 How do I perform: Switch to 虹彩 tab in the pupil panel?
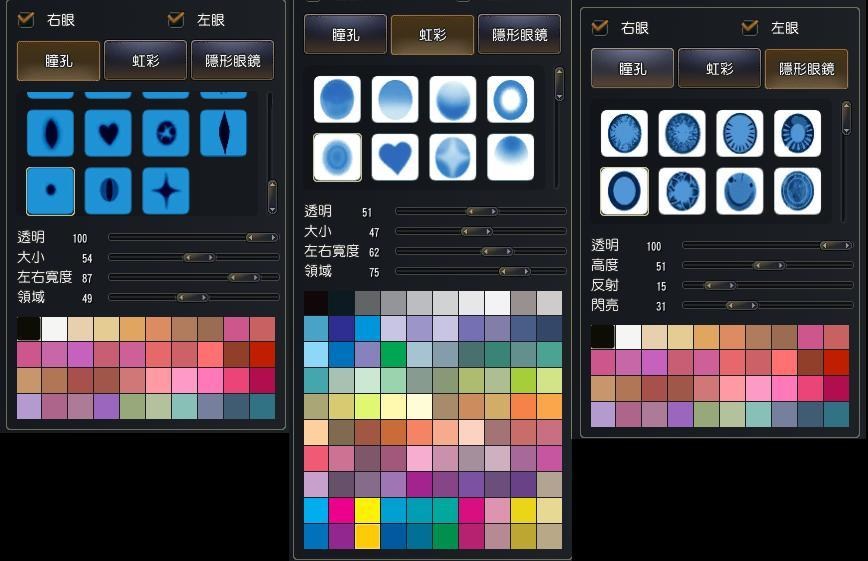pyautogui.click(x=146, y=60)
